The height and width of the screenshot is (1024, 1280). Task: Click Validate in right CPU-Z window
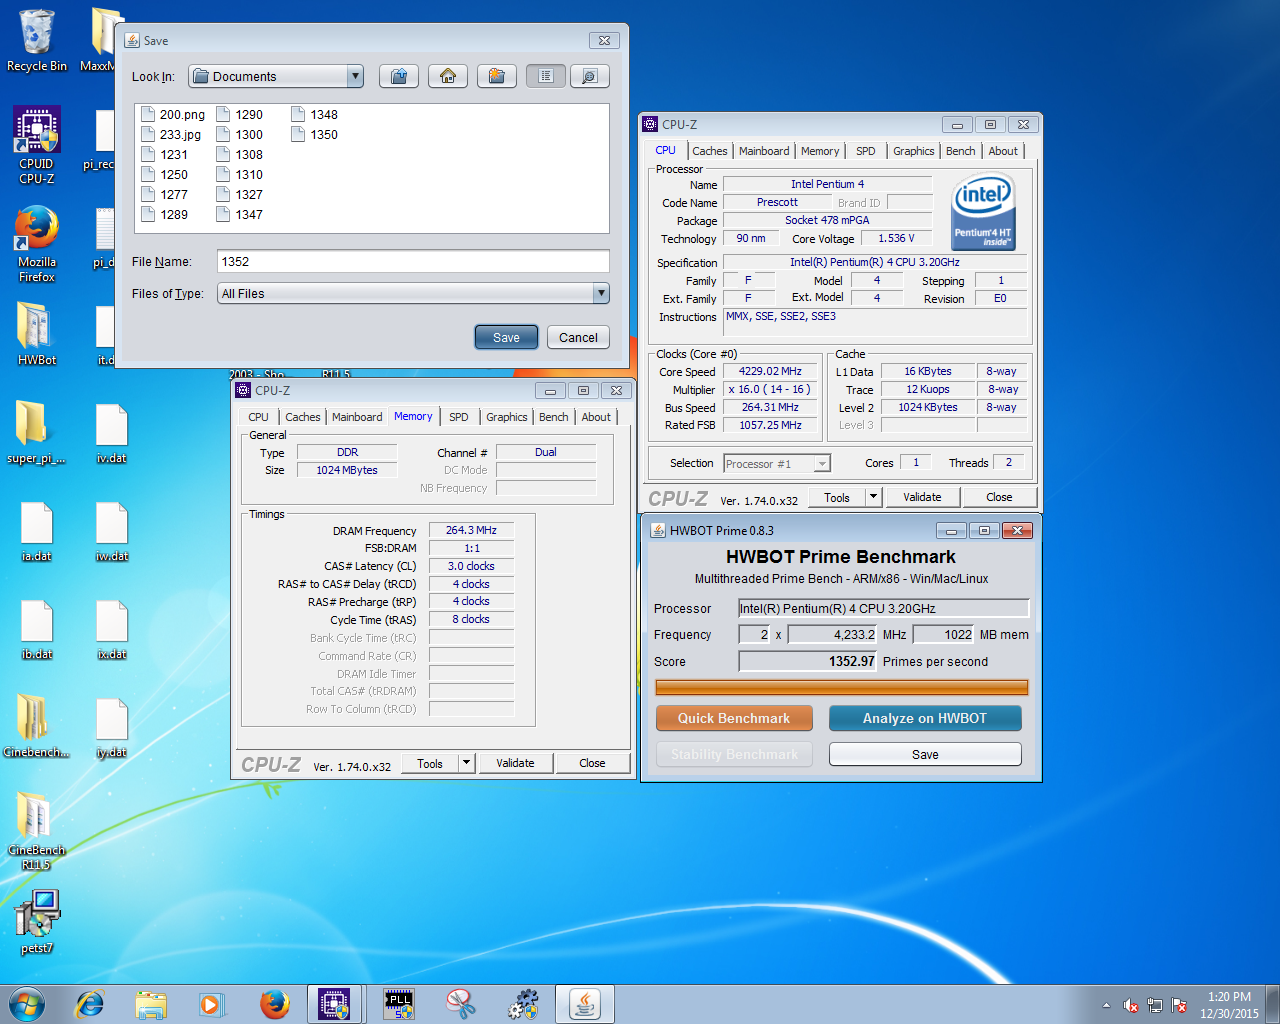922,497
